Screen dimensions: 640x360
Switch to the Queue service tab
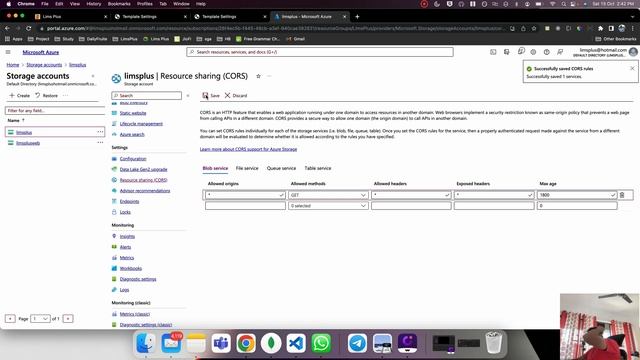tap(281, 168)
